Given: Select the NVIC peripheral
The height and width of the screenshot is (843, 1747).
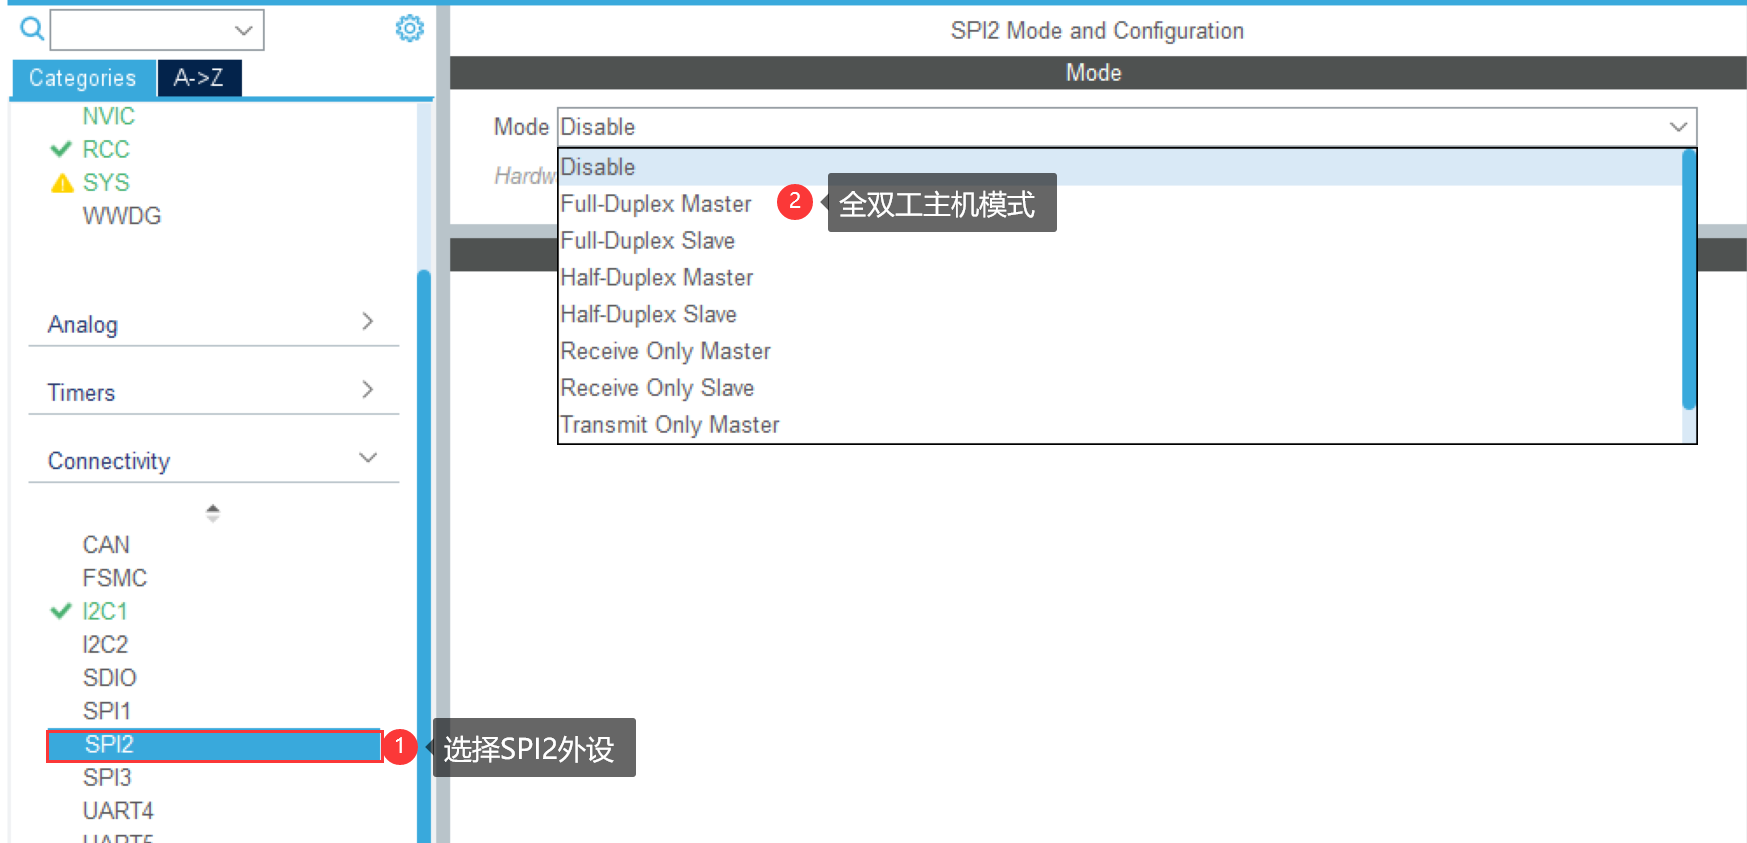Looking at the screenshot, I should pos(108,116).
